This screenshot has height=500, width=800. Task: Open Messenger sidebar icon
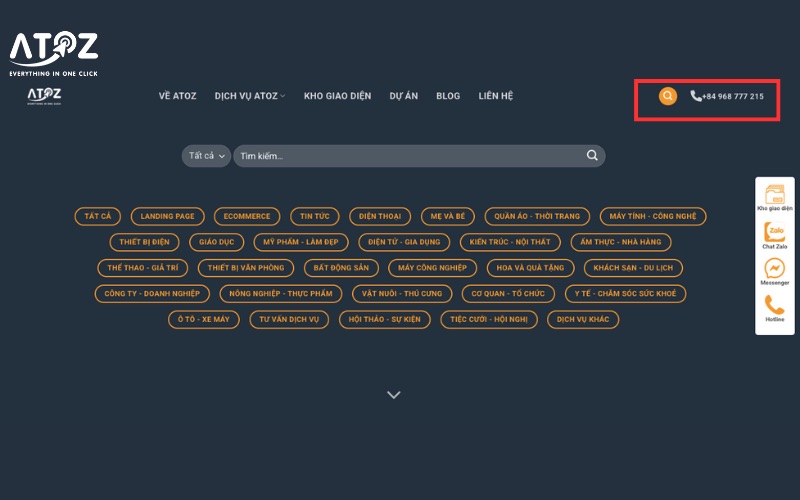pos(774,271)
